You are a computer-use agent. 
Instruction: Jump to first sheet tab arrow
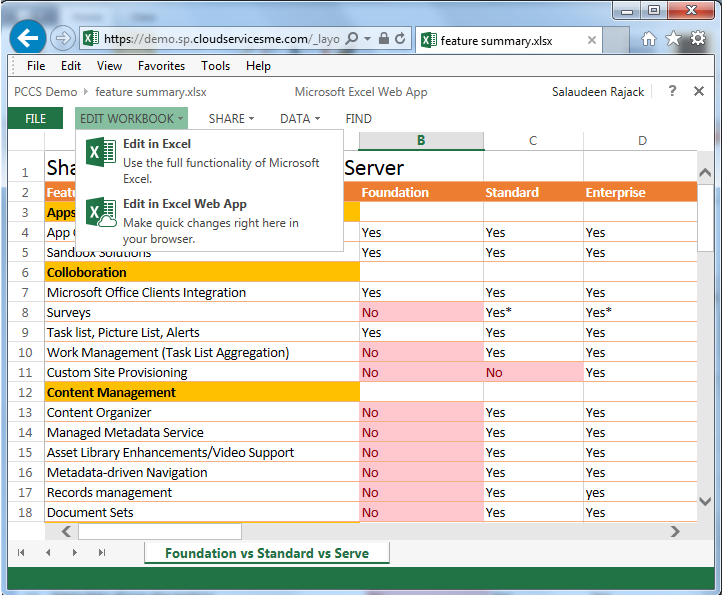pyautogui.click(x=21, y=552)
